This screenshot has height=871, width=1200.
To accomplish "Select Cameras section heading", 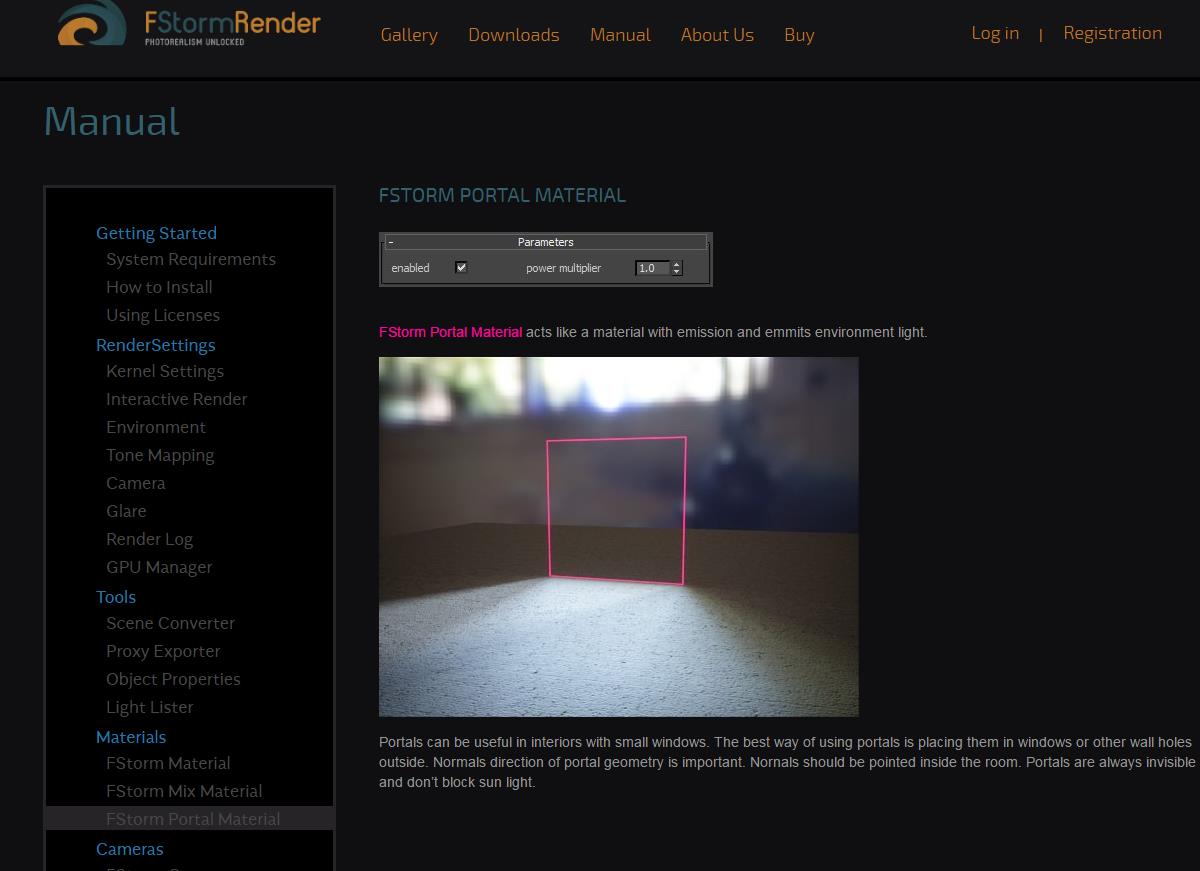I will click(x=129, y=849).
